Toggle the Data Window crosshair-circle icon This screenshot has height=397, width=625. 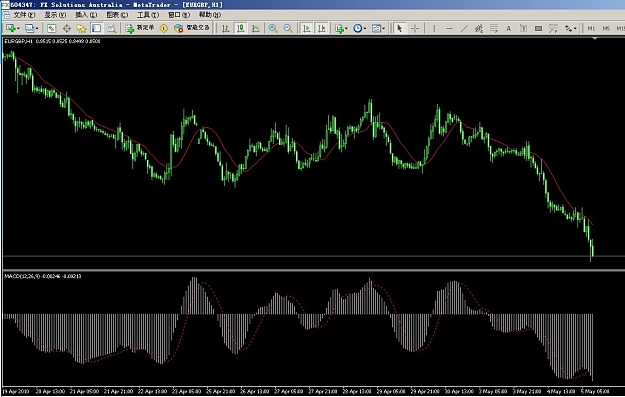click(x=67, y=28)
